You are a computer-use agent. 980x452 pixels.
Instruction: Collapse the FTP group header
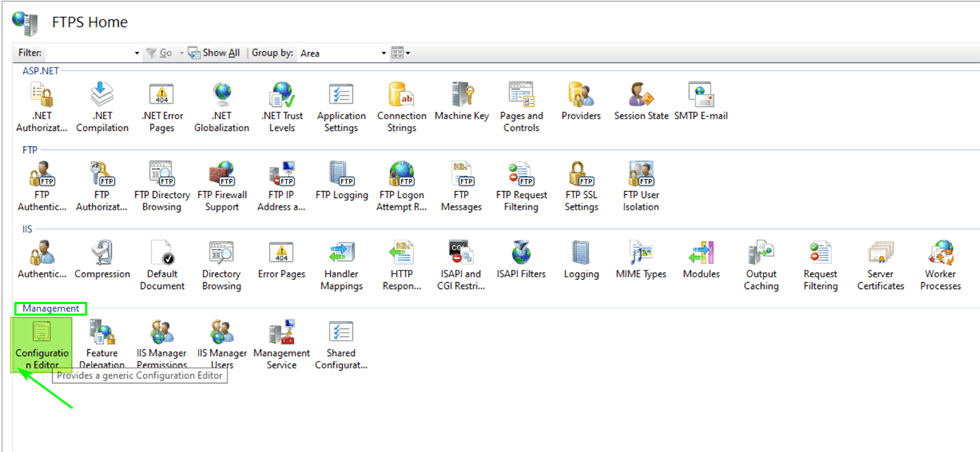pyautogui.click(x=30, y=150)
